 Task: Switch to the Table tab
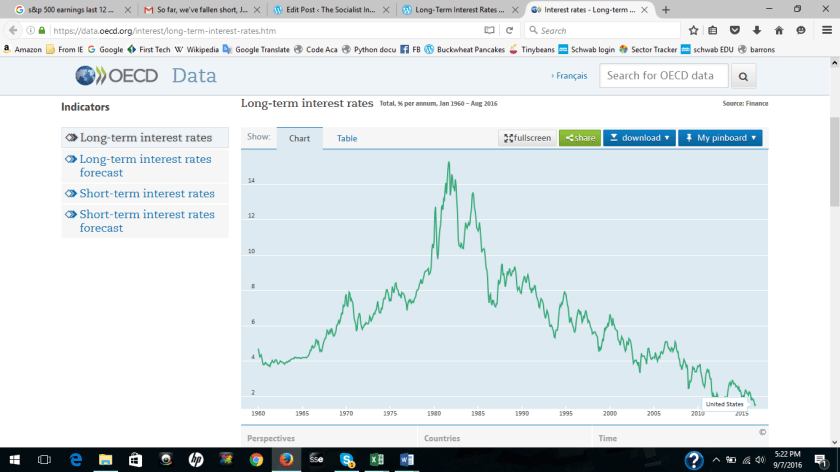pyautogui.click(x=347, y=138)
